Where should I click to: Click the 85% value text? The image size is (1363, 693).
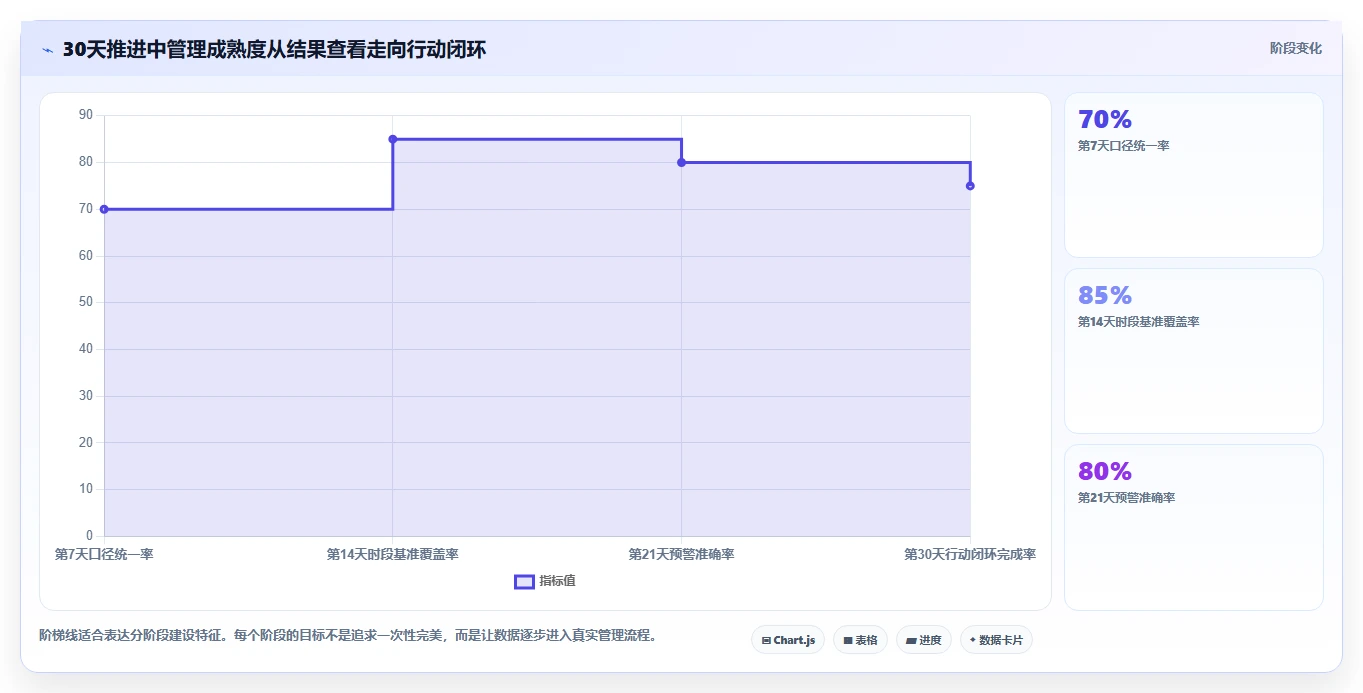[x=1105, y=296]
